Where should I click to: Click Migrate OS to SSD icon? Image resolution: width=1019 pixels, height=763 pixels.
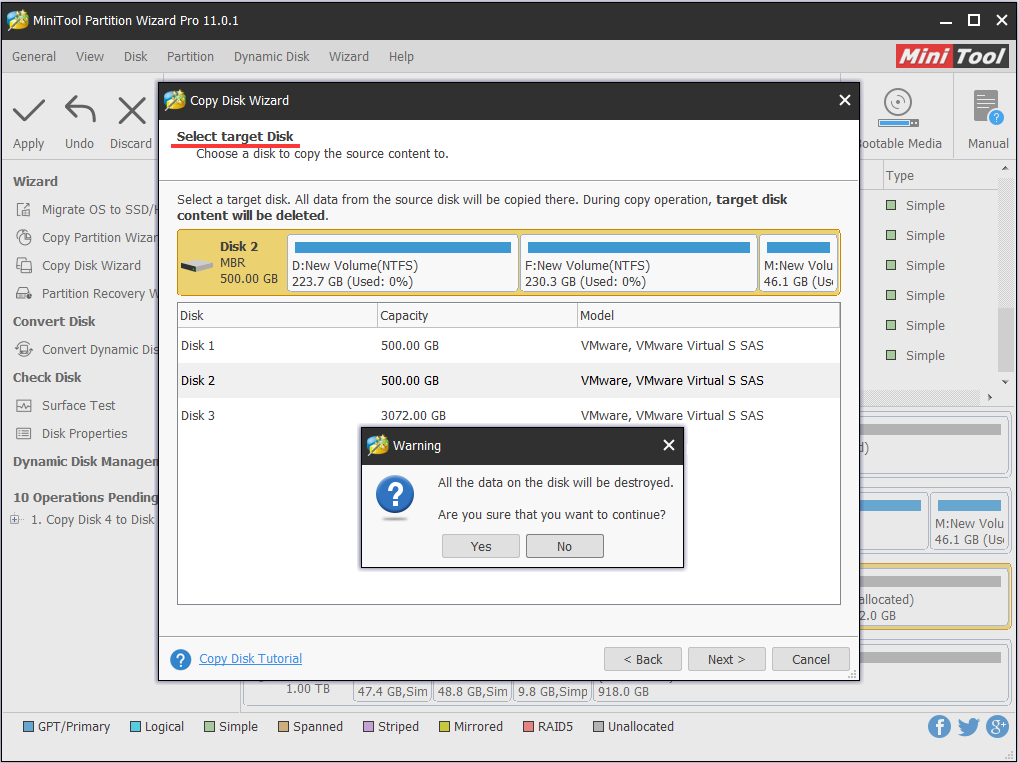(24, 209)
